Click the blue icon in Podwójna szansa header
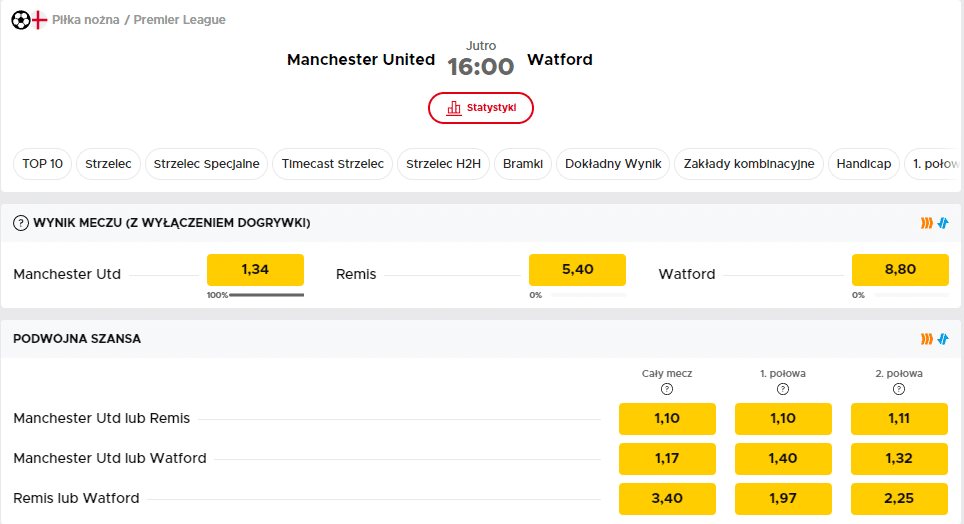This screenshot has height=524, width=964. tap(942, 339)
